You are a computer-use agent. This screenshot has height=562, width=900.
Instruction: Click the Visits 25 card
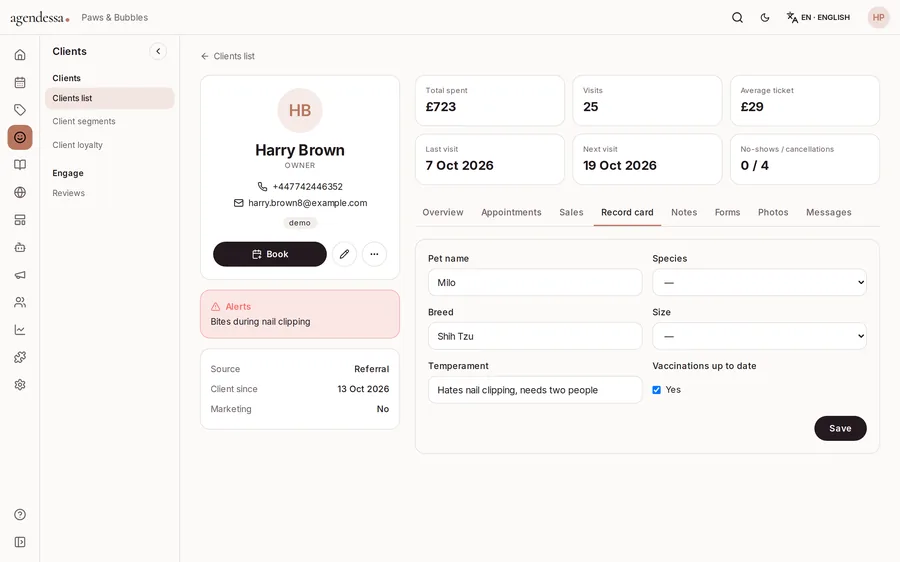(647, 100)
